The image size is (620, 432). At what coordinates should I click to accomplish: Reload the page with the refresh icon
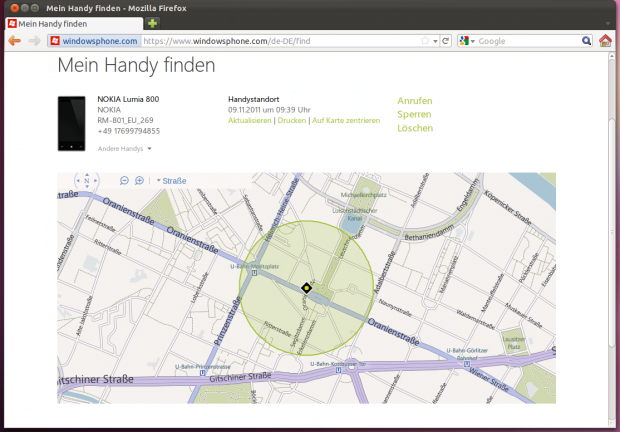pyautogui.click(x=447, y=41)
